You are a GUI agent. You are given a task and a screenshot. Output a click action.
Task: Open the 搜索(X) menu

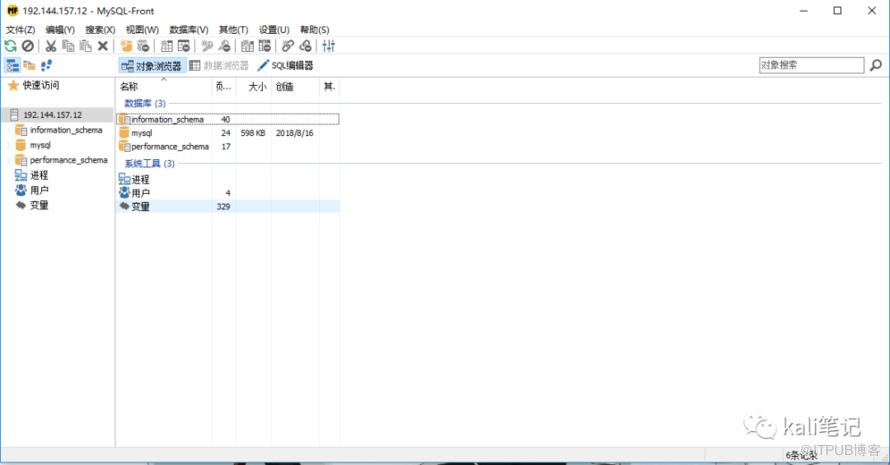100,30
